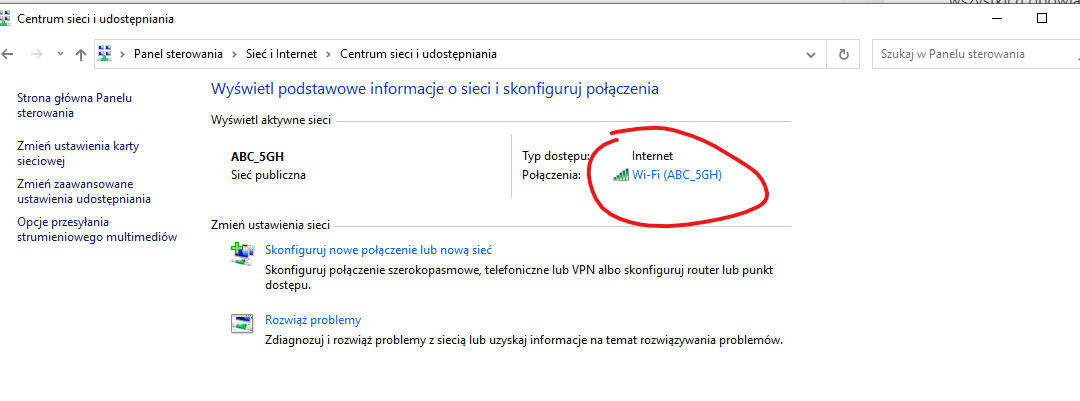
Task: Open Zmień ustawienia karty sieciowej
Action: point(78,153)
